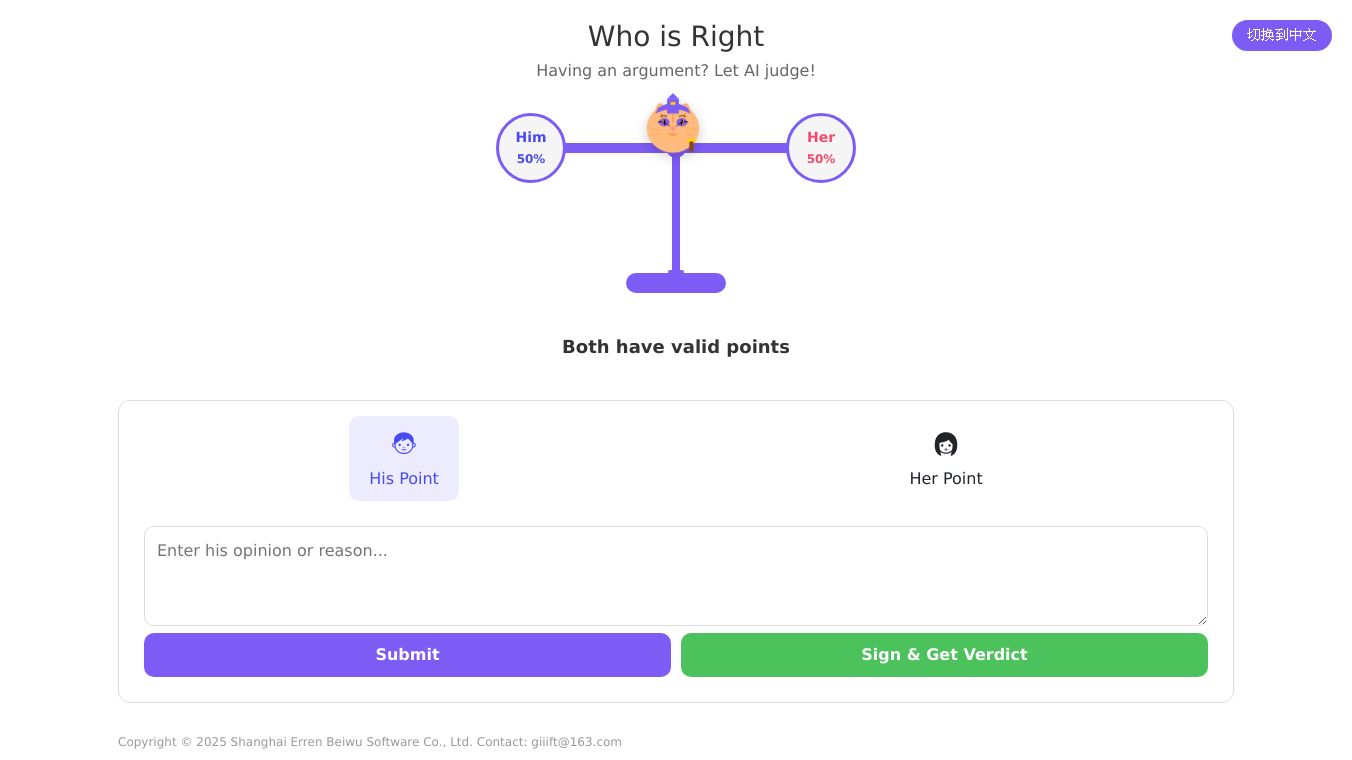
Task: Click the 'Both have valid points' verdict text
Action: (676, 347)
